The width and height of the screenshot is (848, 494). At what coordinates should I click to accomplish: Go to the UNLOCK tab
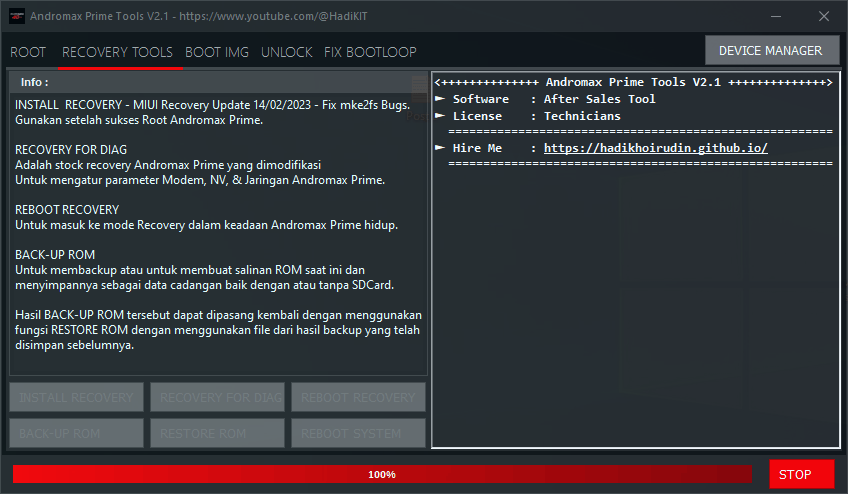click(287, 52)
